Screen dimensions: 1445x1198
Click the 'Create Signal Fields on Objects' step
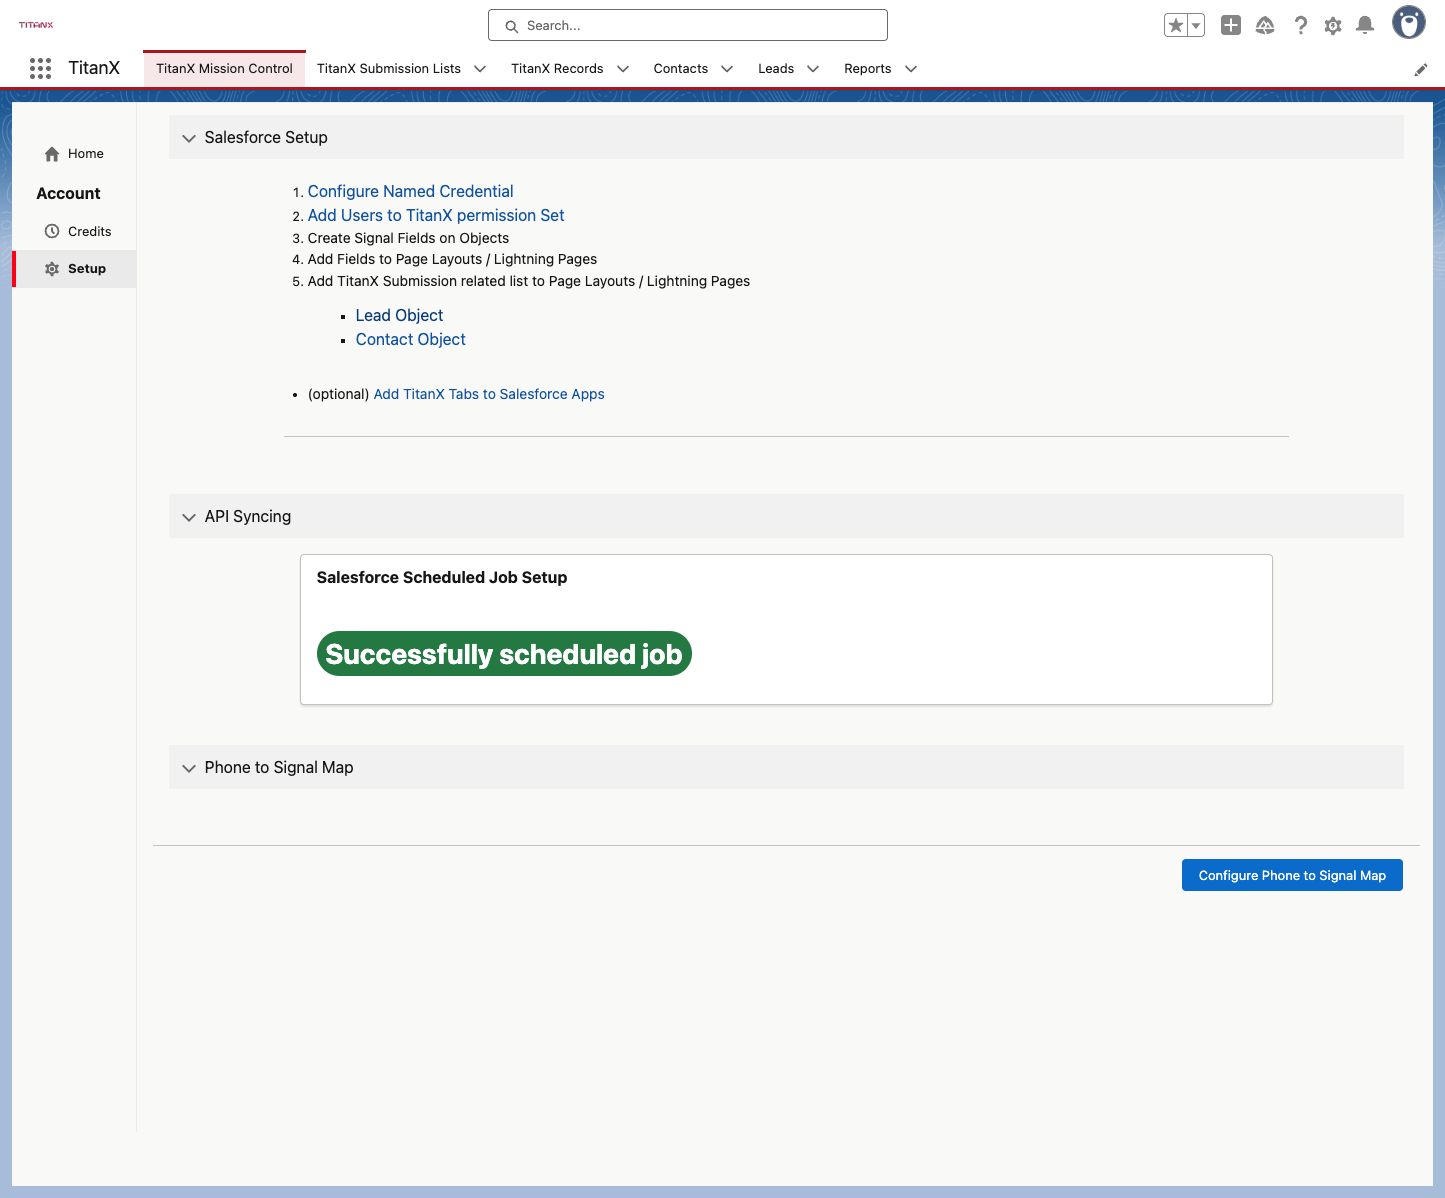point(408,238)
